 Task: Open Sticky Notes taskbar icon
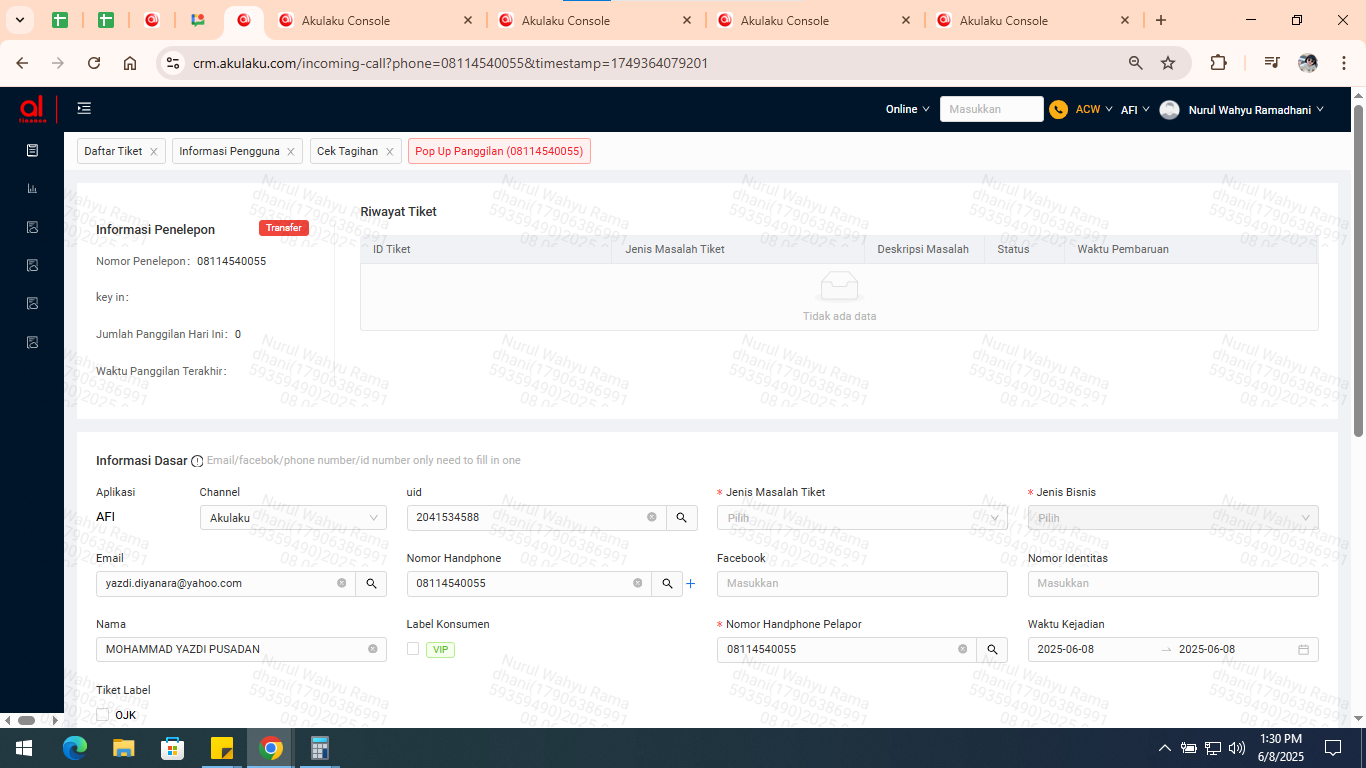pyautogui.click(x=222, y=748)
